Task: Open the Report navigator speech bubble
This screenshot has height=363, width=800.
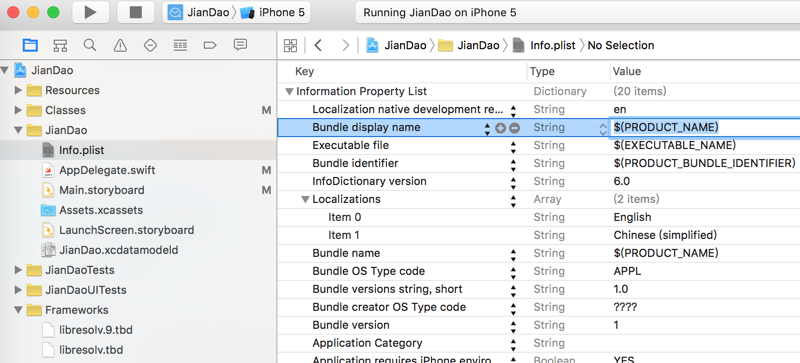Action: (240, 45)
